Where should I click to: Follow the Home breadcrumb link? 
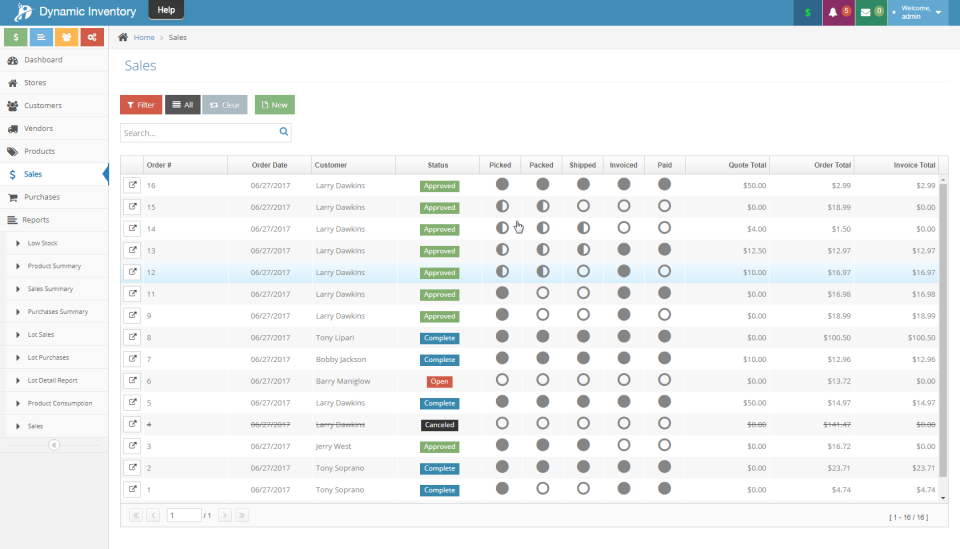[144, 37]
